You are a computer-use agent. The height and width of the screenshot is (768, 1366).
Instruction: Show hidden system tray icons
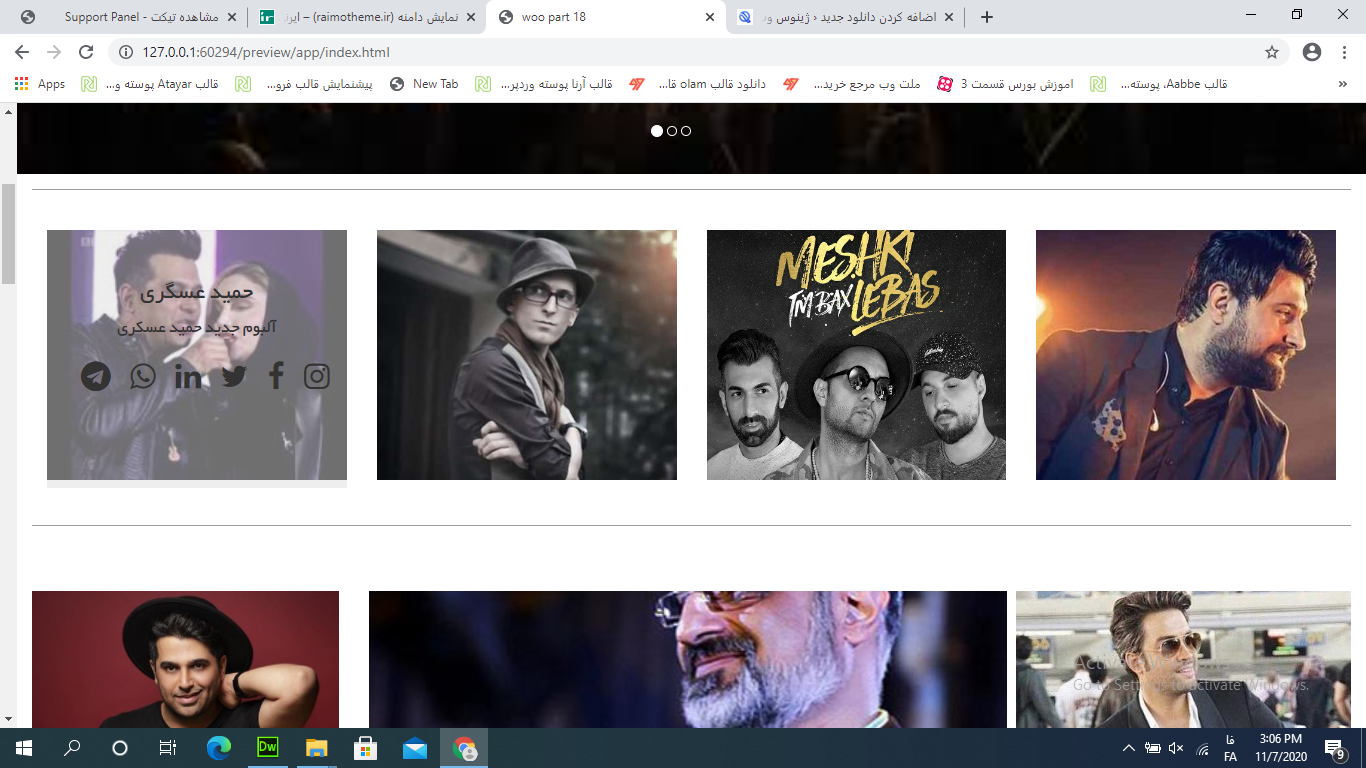(x=1129, y=747)
